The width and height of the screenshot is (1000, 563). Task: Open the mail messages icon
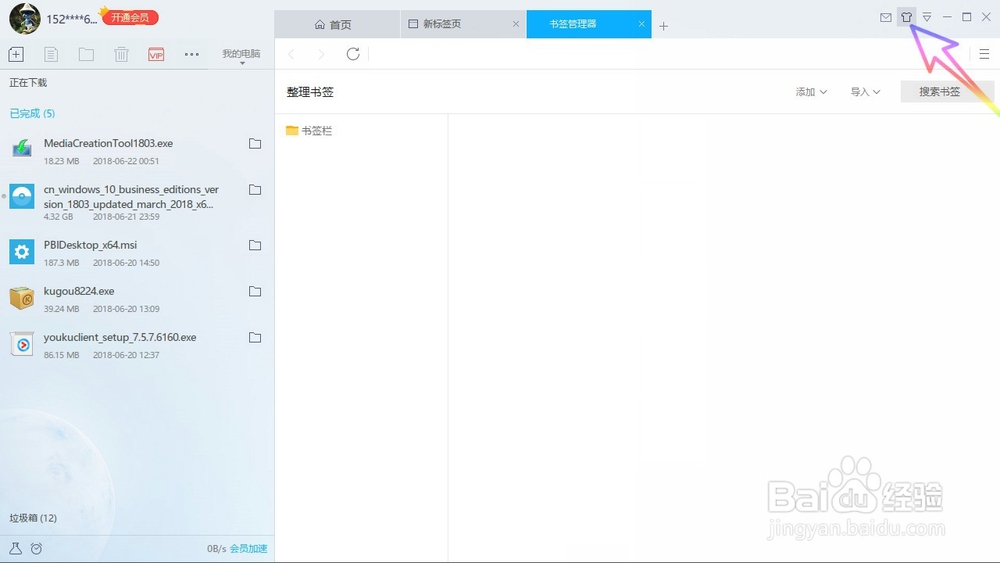(x=886, y=17)
